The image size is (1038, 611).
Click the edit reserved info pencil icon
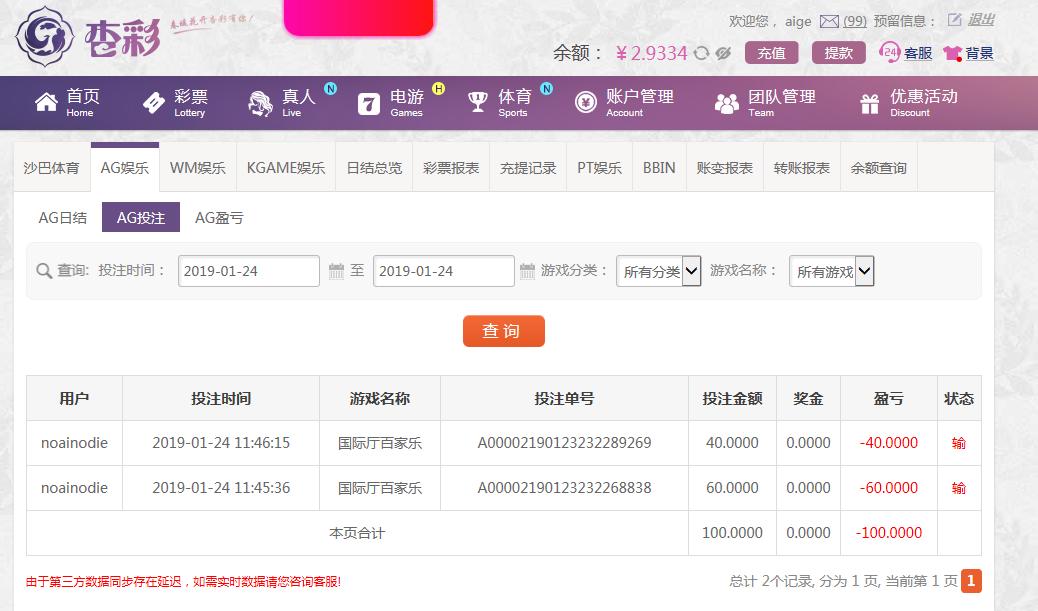point(954,20)
